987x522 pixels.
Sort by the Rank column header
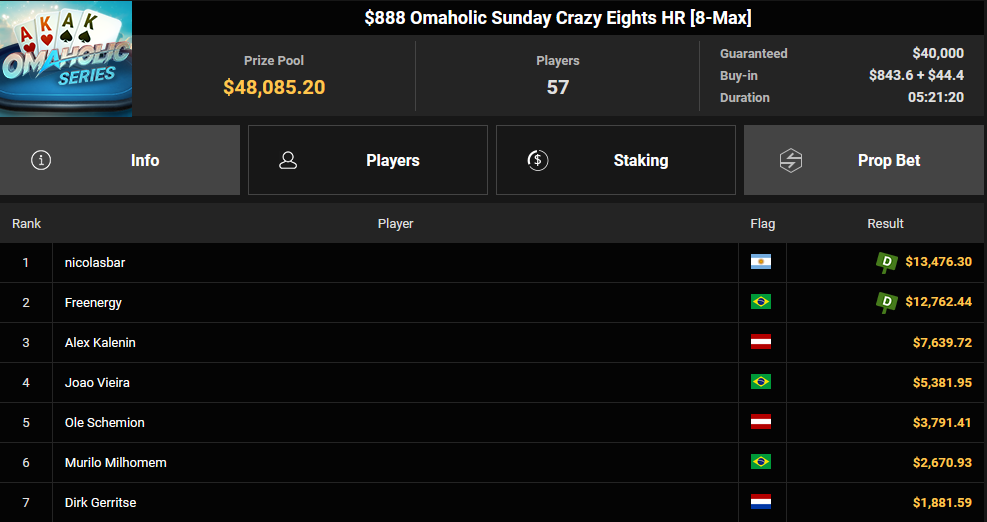coord(26,224)
